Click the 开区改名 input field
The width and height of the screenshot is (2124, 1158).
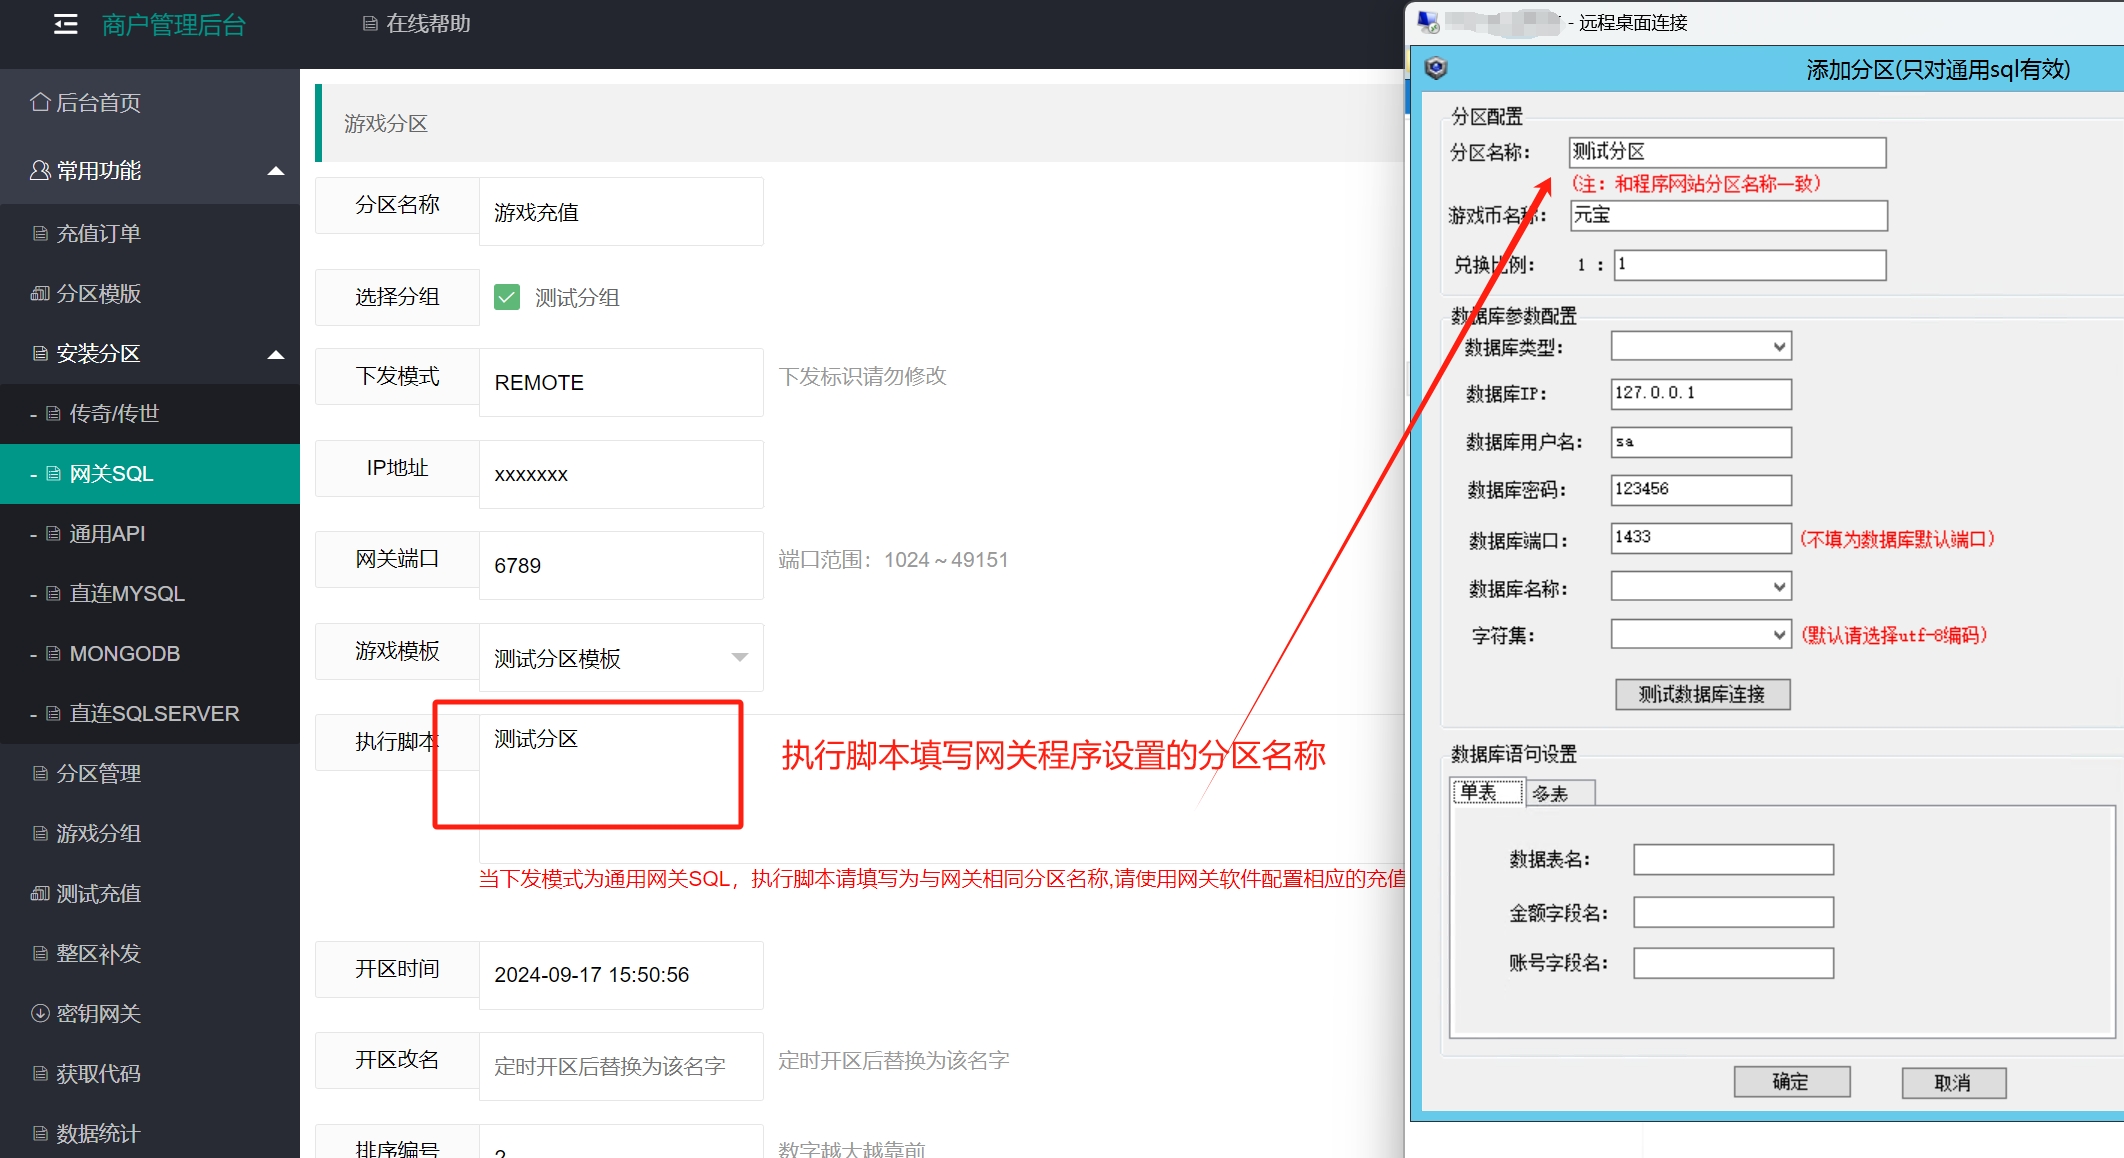pos(621,1066)
